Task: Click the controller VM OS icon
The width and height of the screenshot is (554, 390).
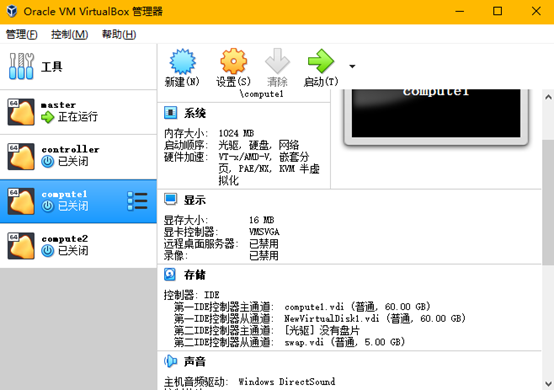Action: [21, 156]
